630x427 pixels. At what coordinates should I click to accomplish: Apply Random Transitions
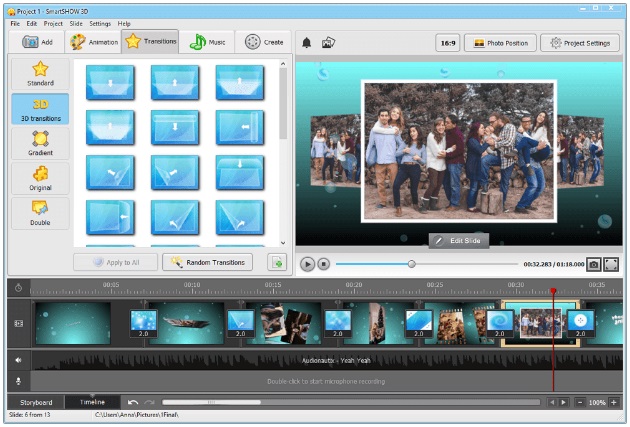click(207, 262)
